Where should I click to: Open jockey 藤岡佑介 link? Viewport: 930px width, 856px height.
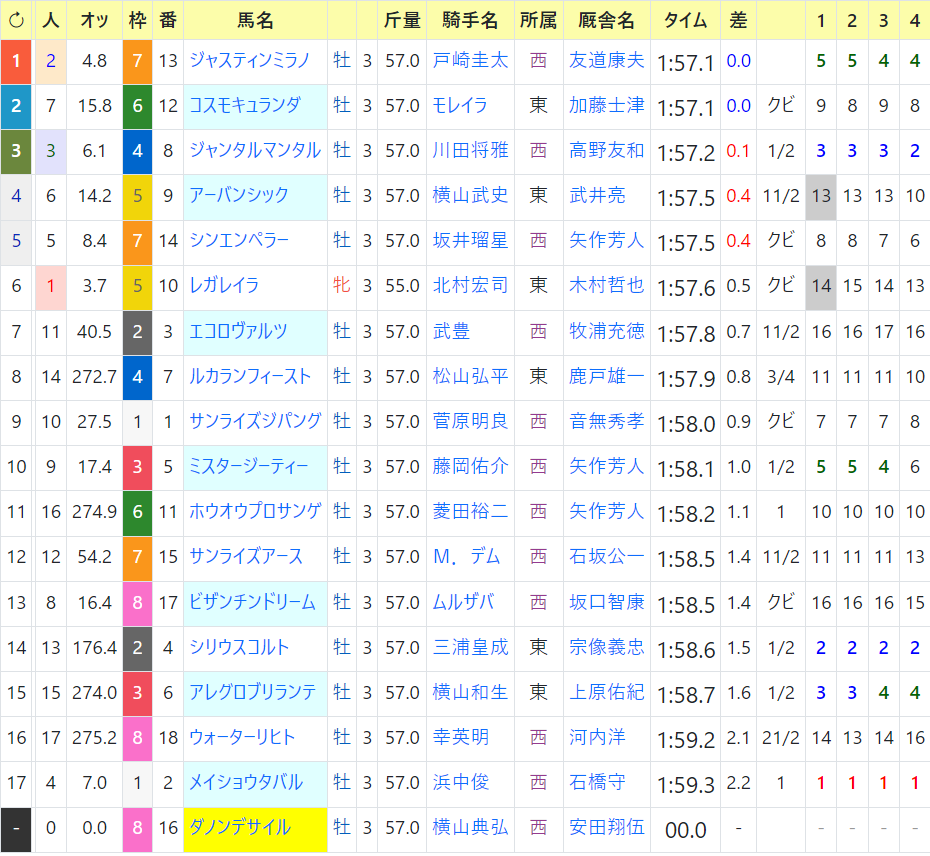[470, 467]
